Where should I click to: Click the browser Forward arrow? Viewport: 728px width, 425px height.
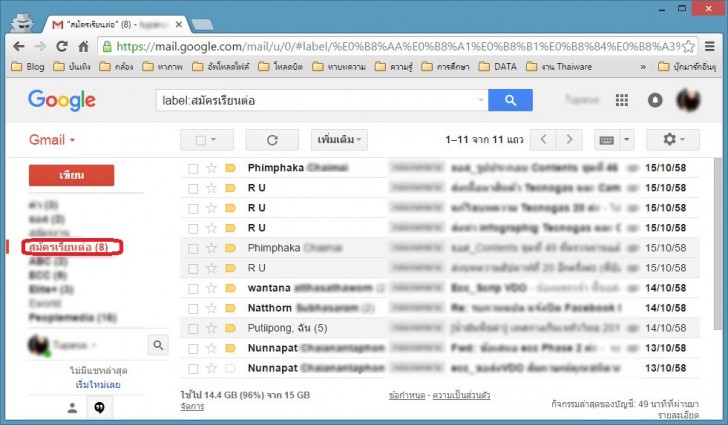click(x=40, y=46)
